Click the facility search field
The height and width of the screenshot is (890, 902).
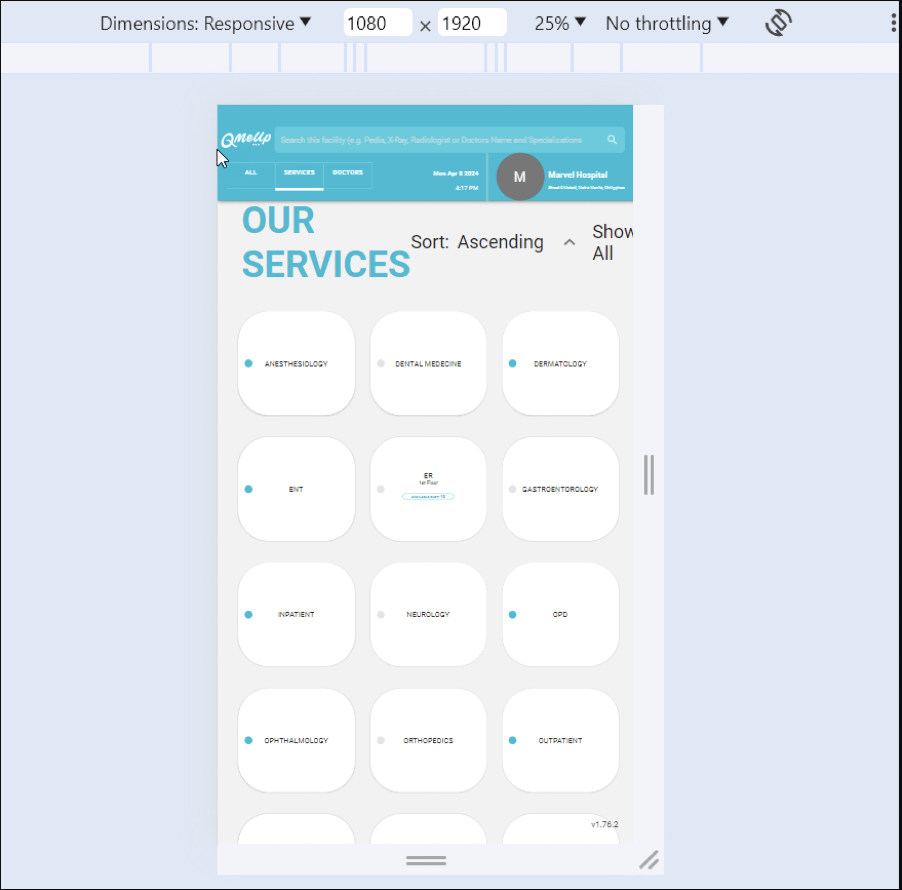click(440, 140)
